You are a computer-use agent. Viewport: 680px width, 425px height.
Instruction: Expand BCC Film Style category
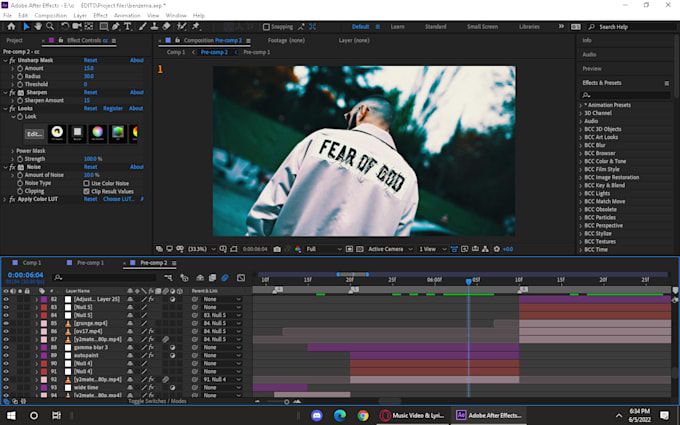tap(581, 169)
